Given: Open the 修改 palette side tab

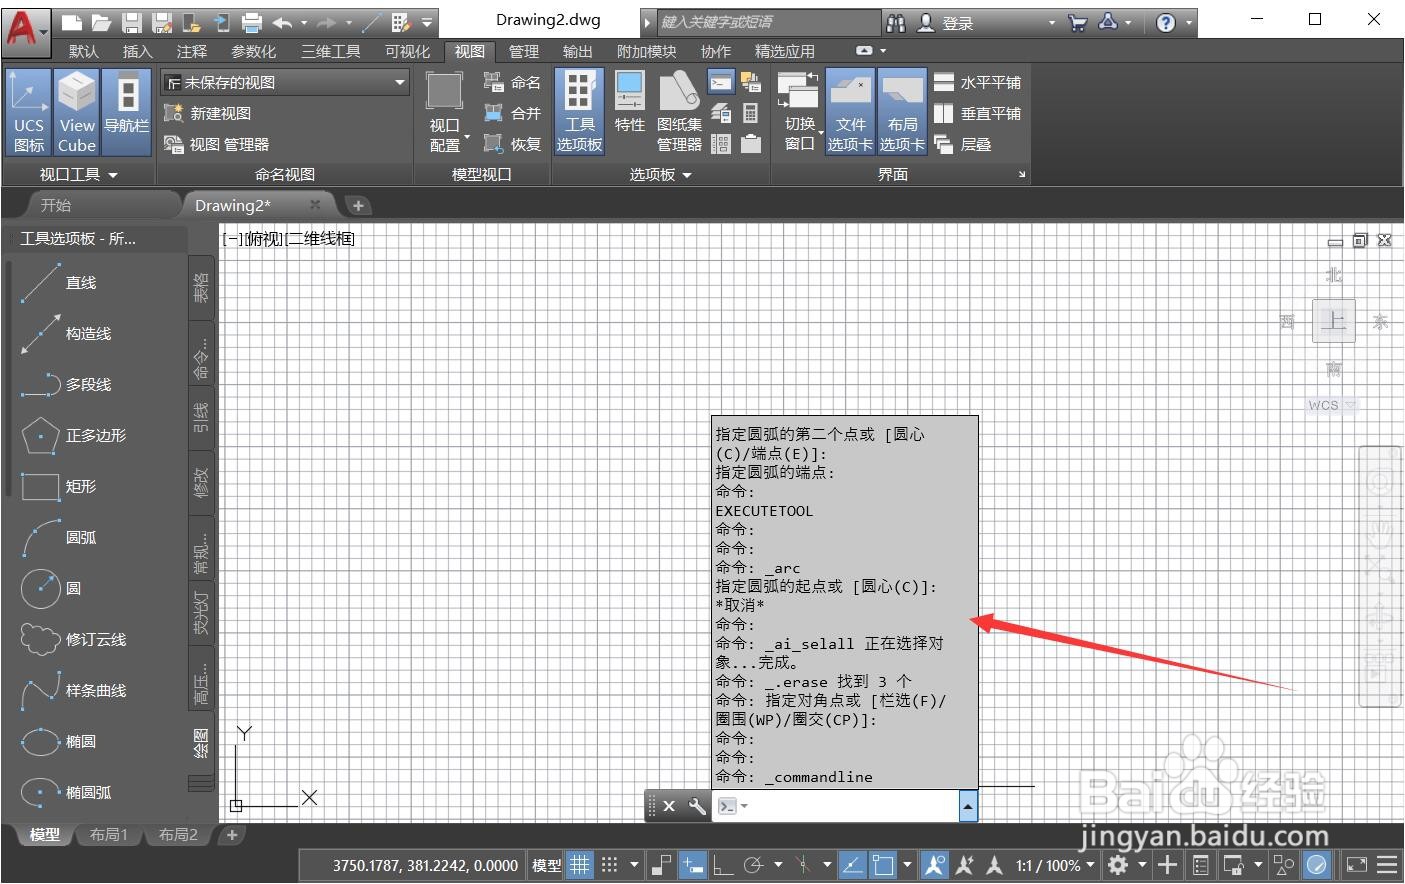Looking at the screenshot, I should 201,483.
